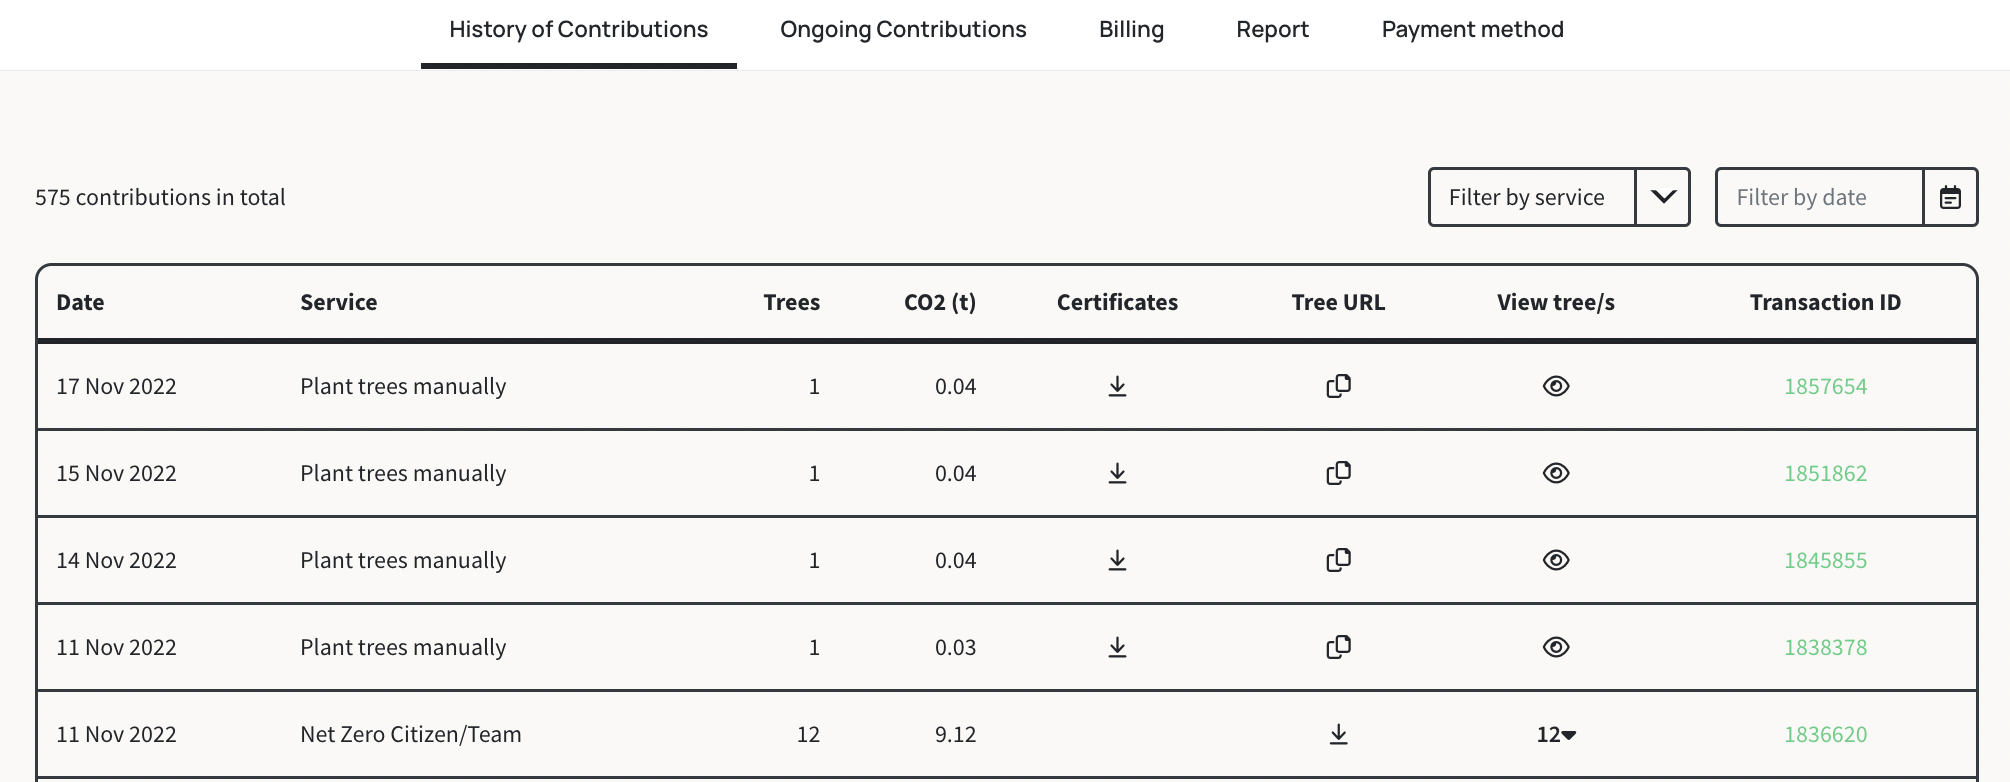
Task: Open transaction ID 1845855 link
Action: click(x=1825, y=560)
